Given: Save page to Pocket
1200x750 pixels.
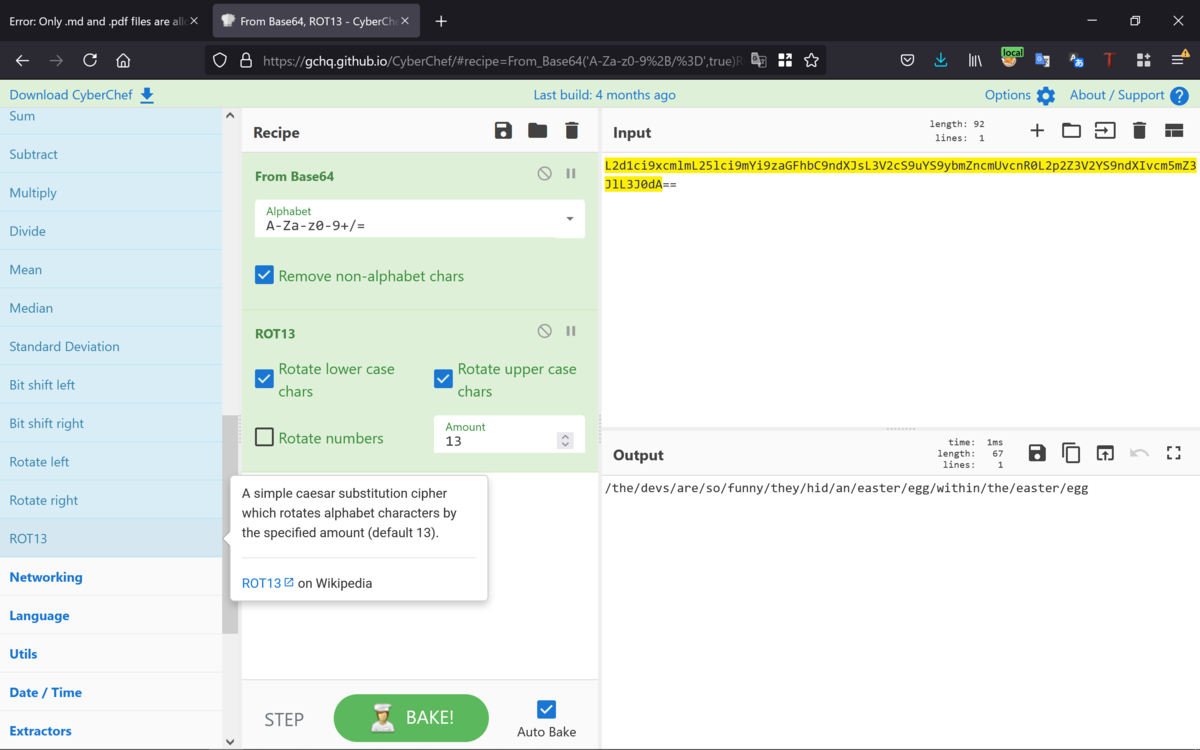Looking at the screenshot, I should point(907,60).
